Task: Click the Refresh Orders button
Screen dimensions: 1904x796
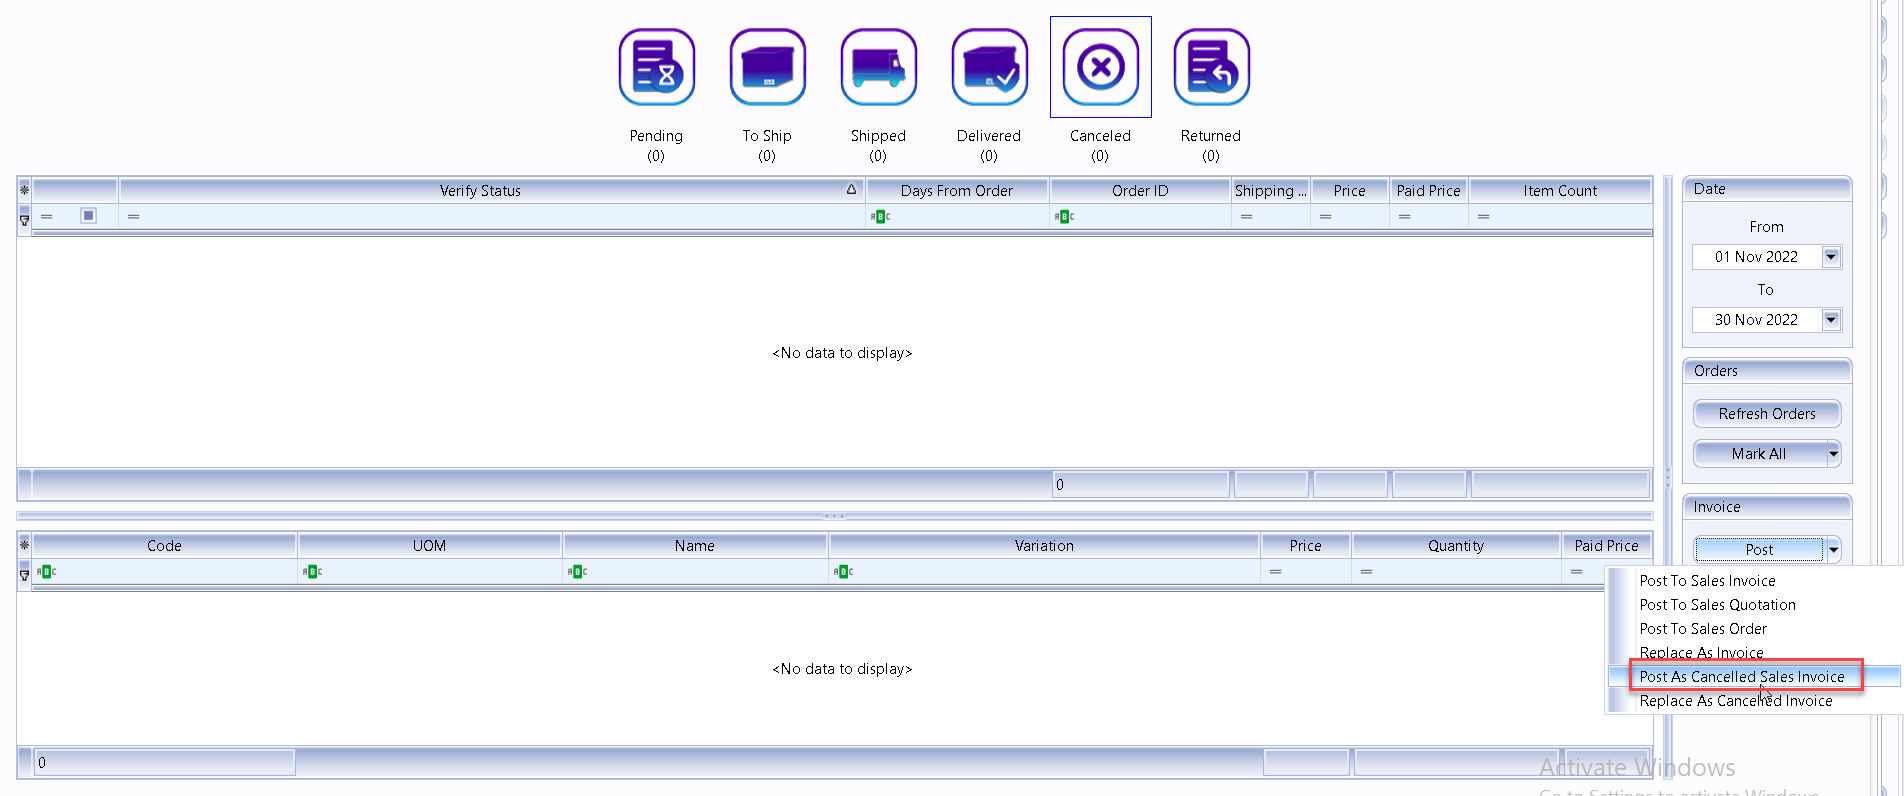Action: 1766,414
